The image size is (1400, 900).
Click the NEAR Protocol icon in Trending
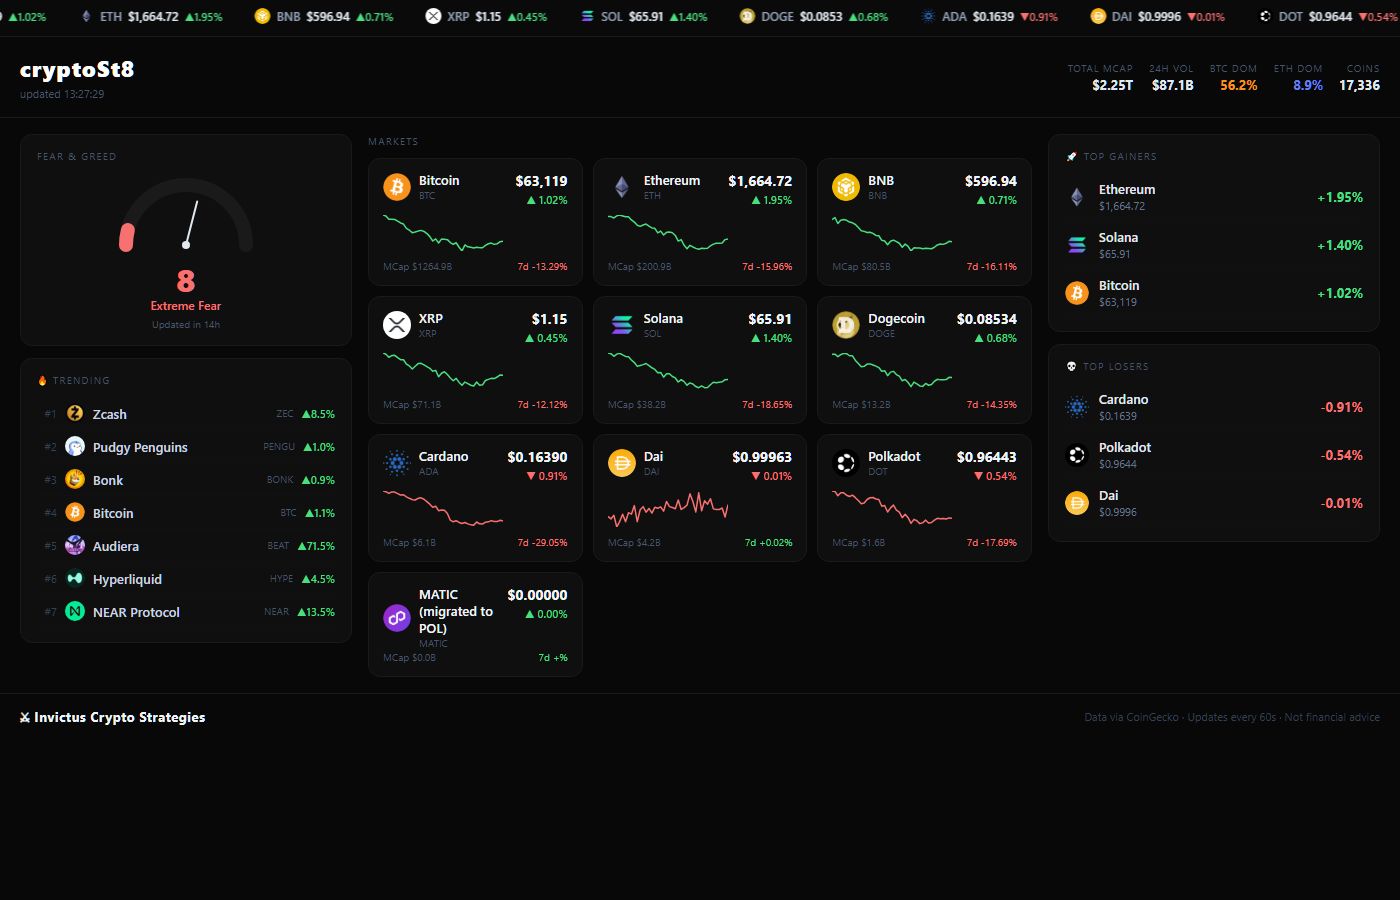[75, 611]
